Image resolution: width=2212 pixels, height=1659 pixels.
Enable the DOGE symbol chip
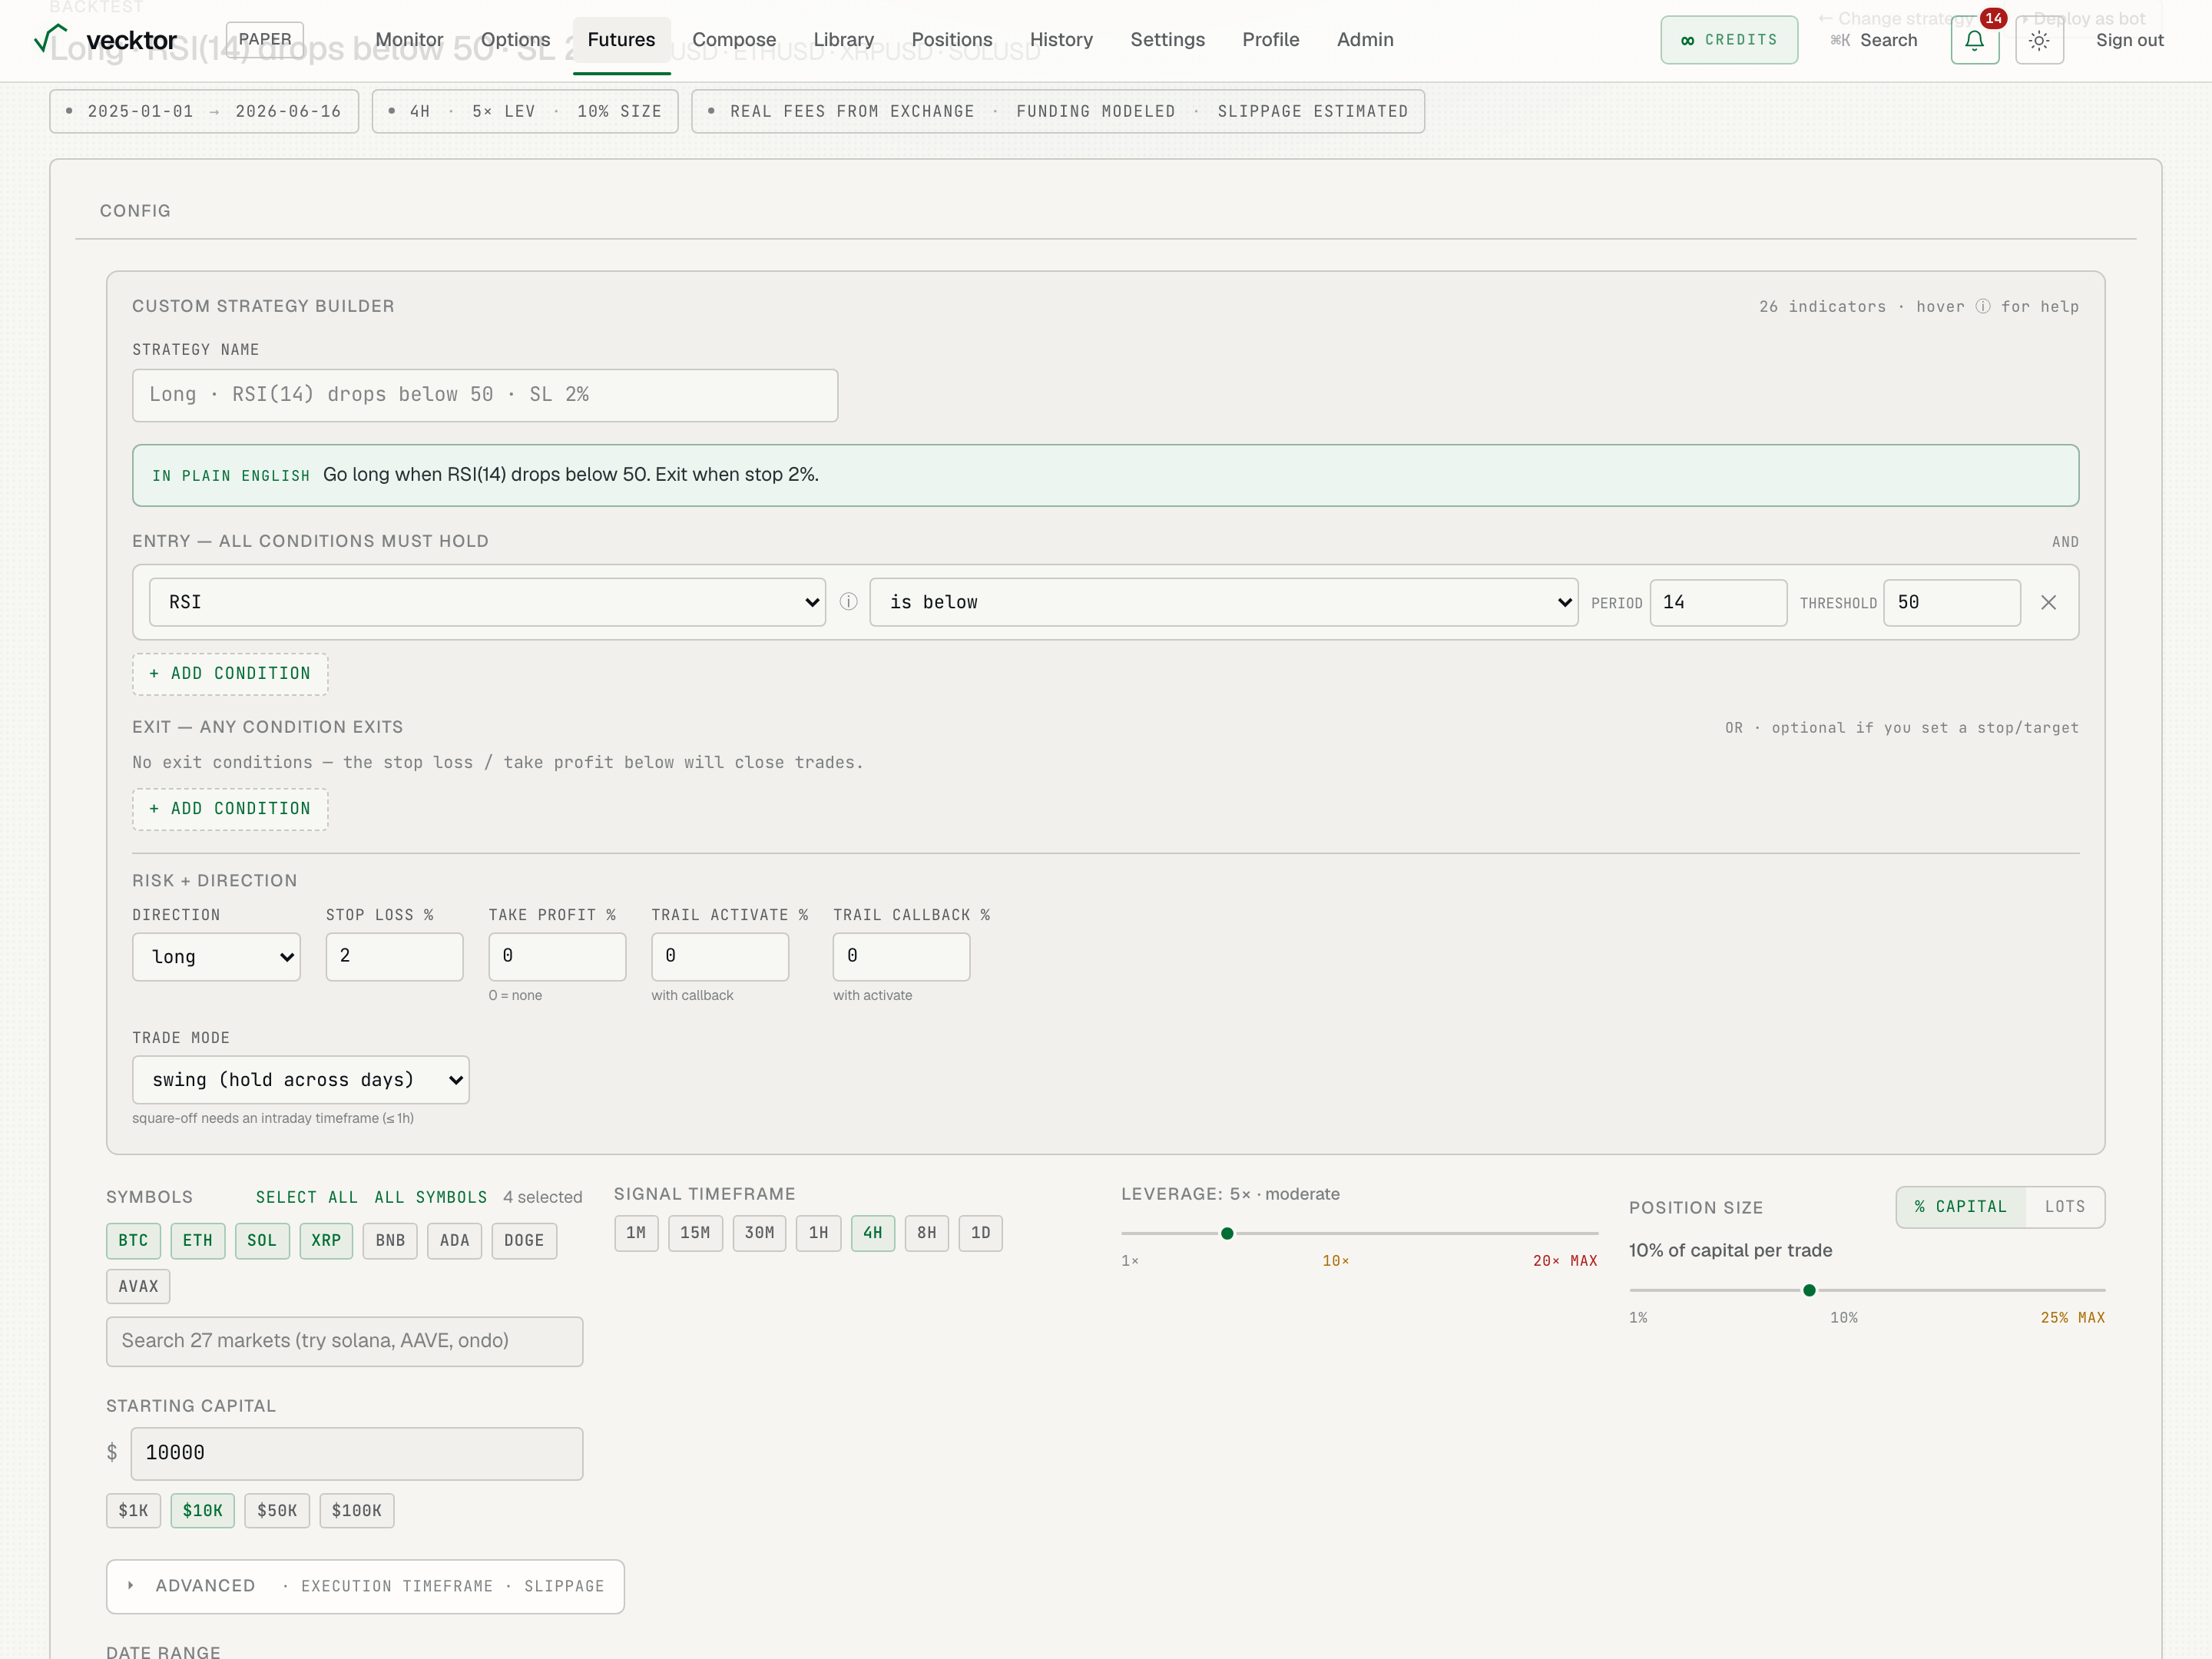coord(524,1240)
